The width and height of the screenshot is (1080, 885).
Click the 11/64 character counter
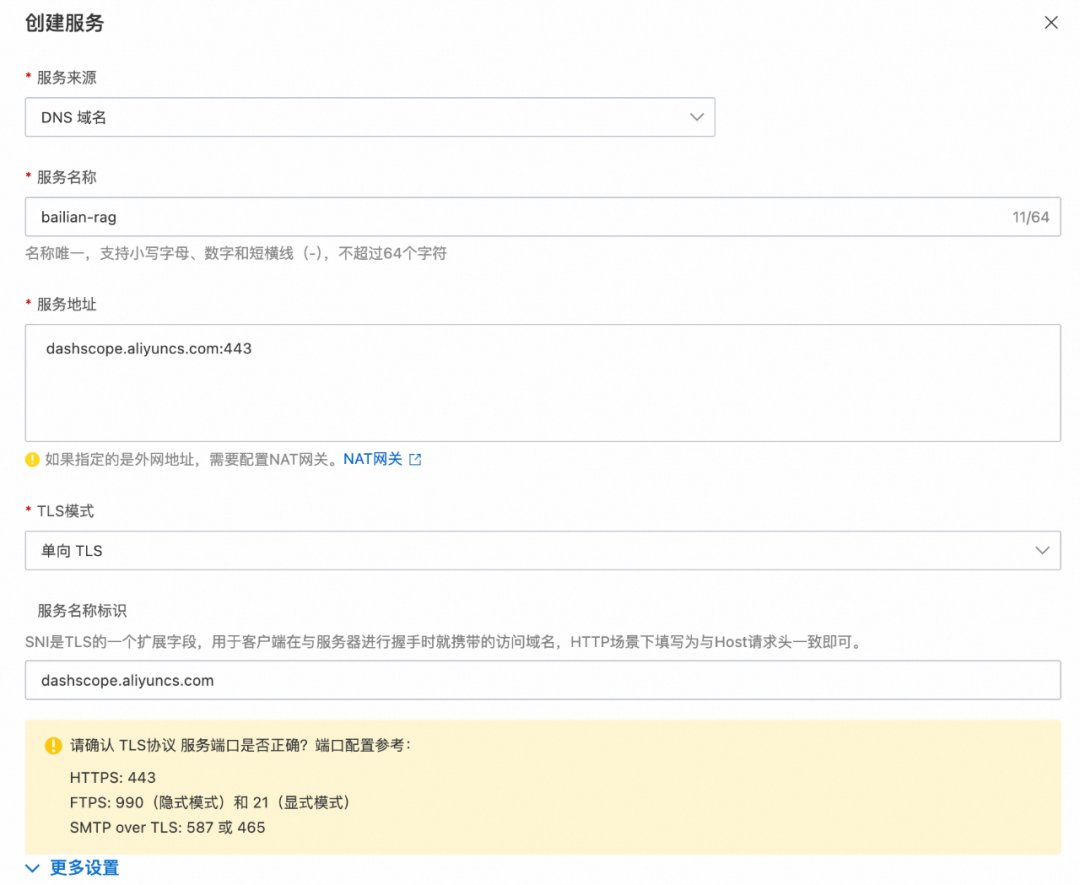click(1032, 217)
